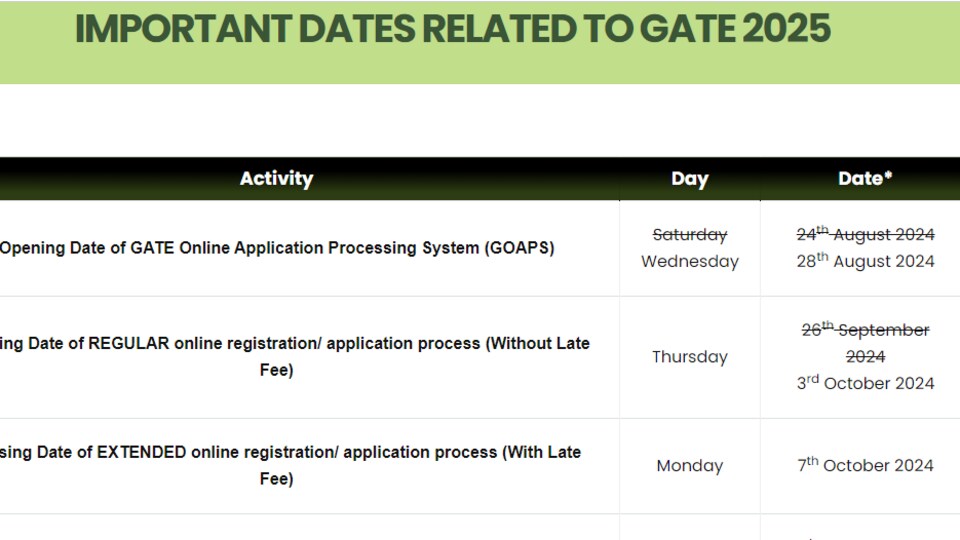The image size is (960, 540).
Task: Click Monday in the Day column
Action: (689, 466)
